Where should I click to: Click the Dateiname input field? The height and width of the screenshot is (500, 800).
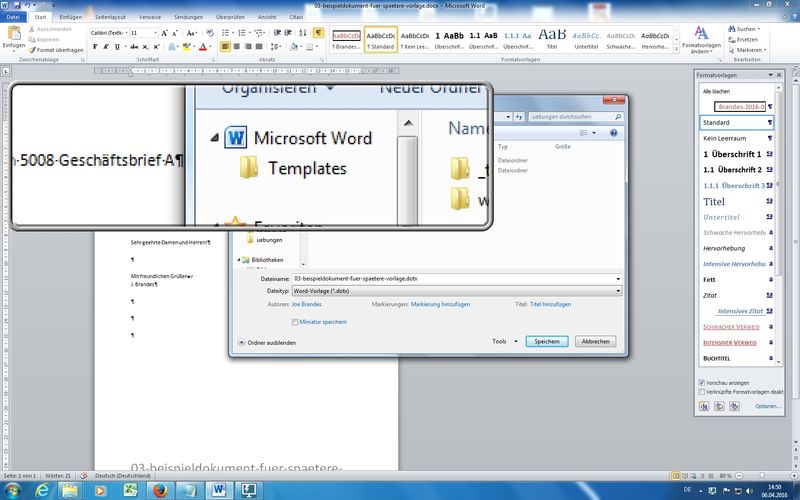coord(450,279)
